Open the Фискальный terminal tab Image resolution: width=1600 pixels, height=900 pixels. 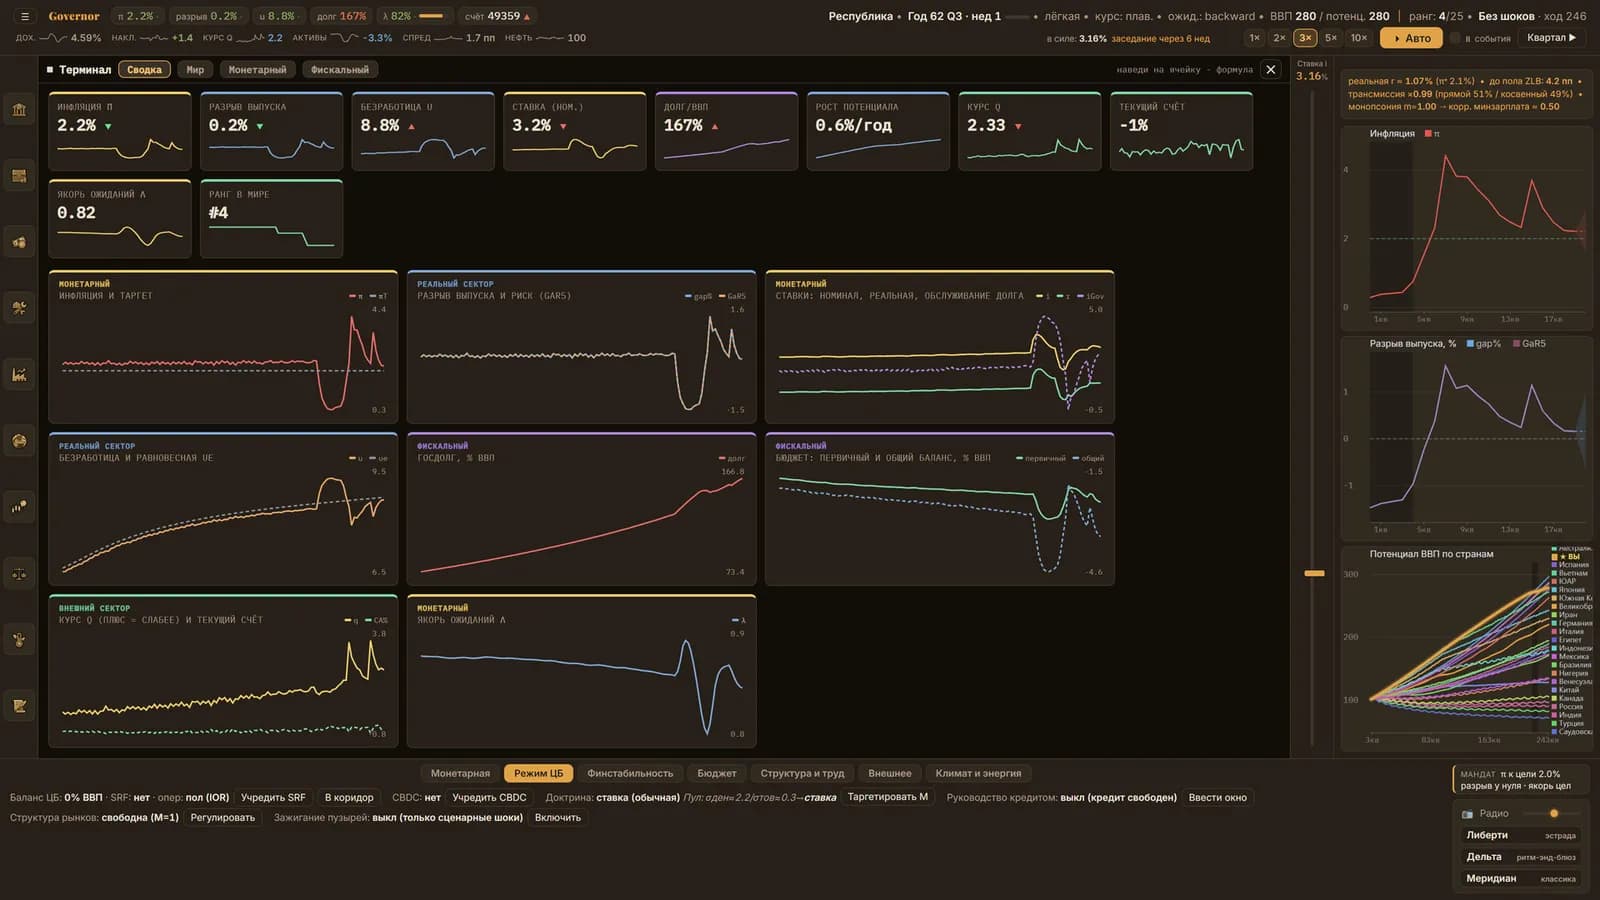tap(339, 70)
